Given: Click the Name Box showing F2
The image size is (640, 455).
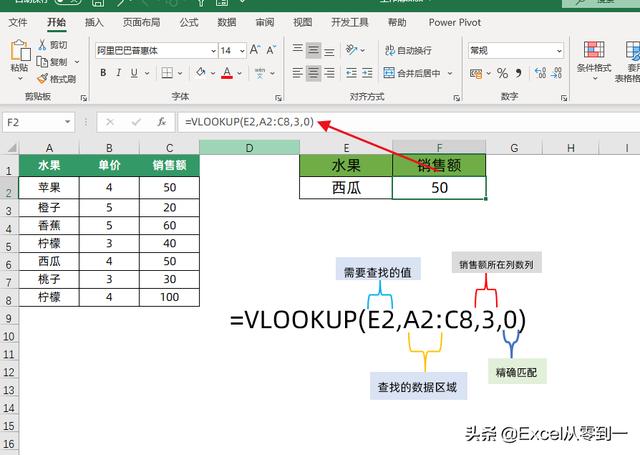Looking at the screenshot, I should 38,122.
